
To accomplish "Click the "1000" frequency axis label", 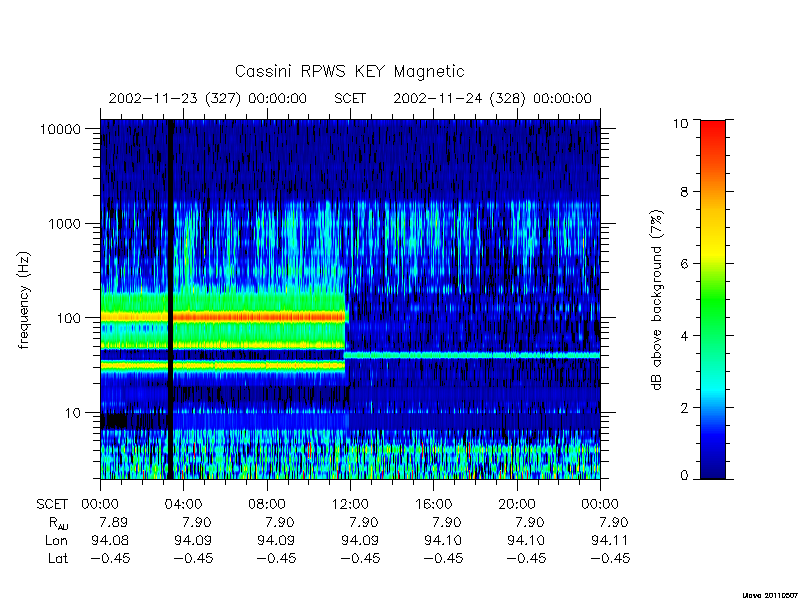I will [64, 223].
